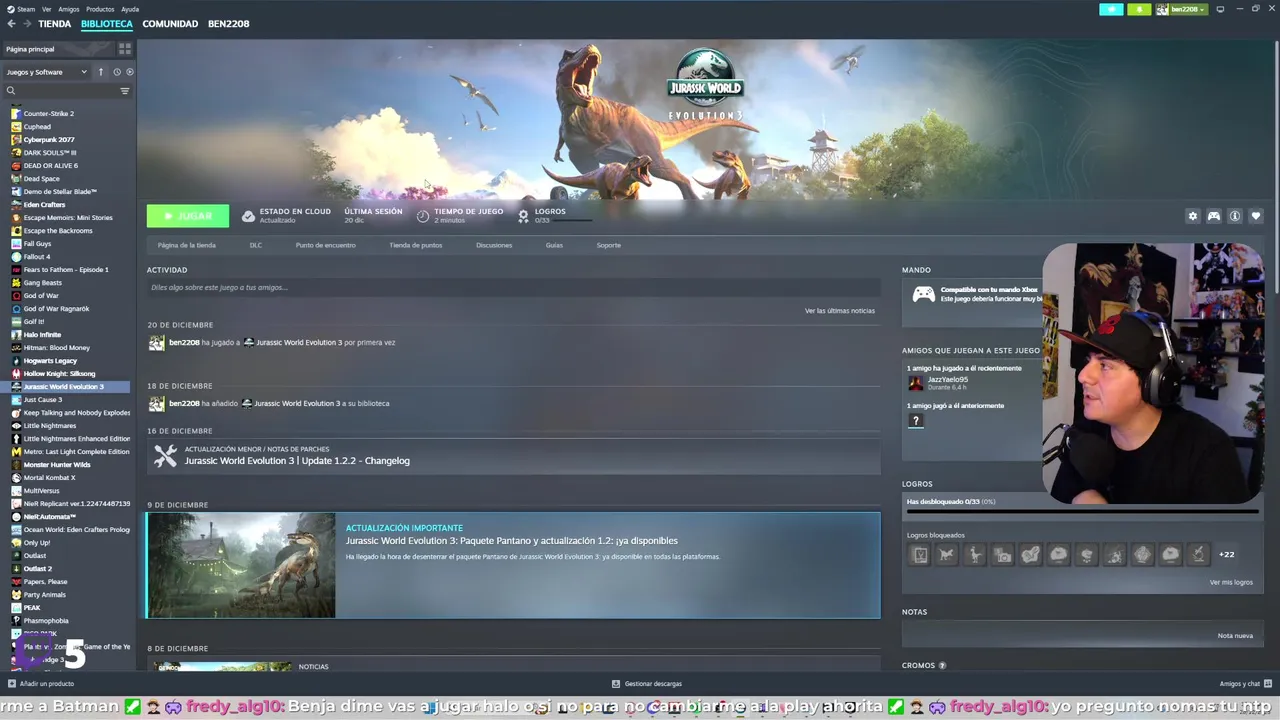Open the BEN2208 profile tab
1280x720 pixels.
pos(229,24)
